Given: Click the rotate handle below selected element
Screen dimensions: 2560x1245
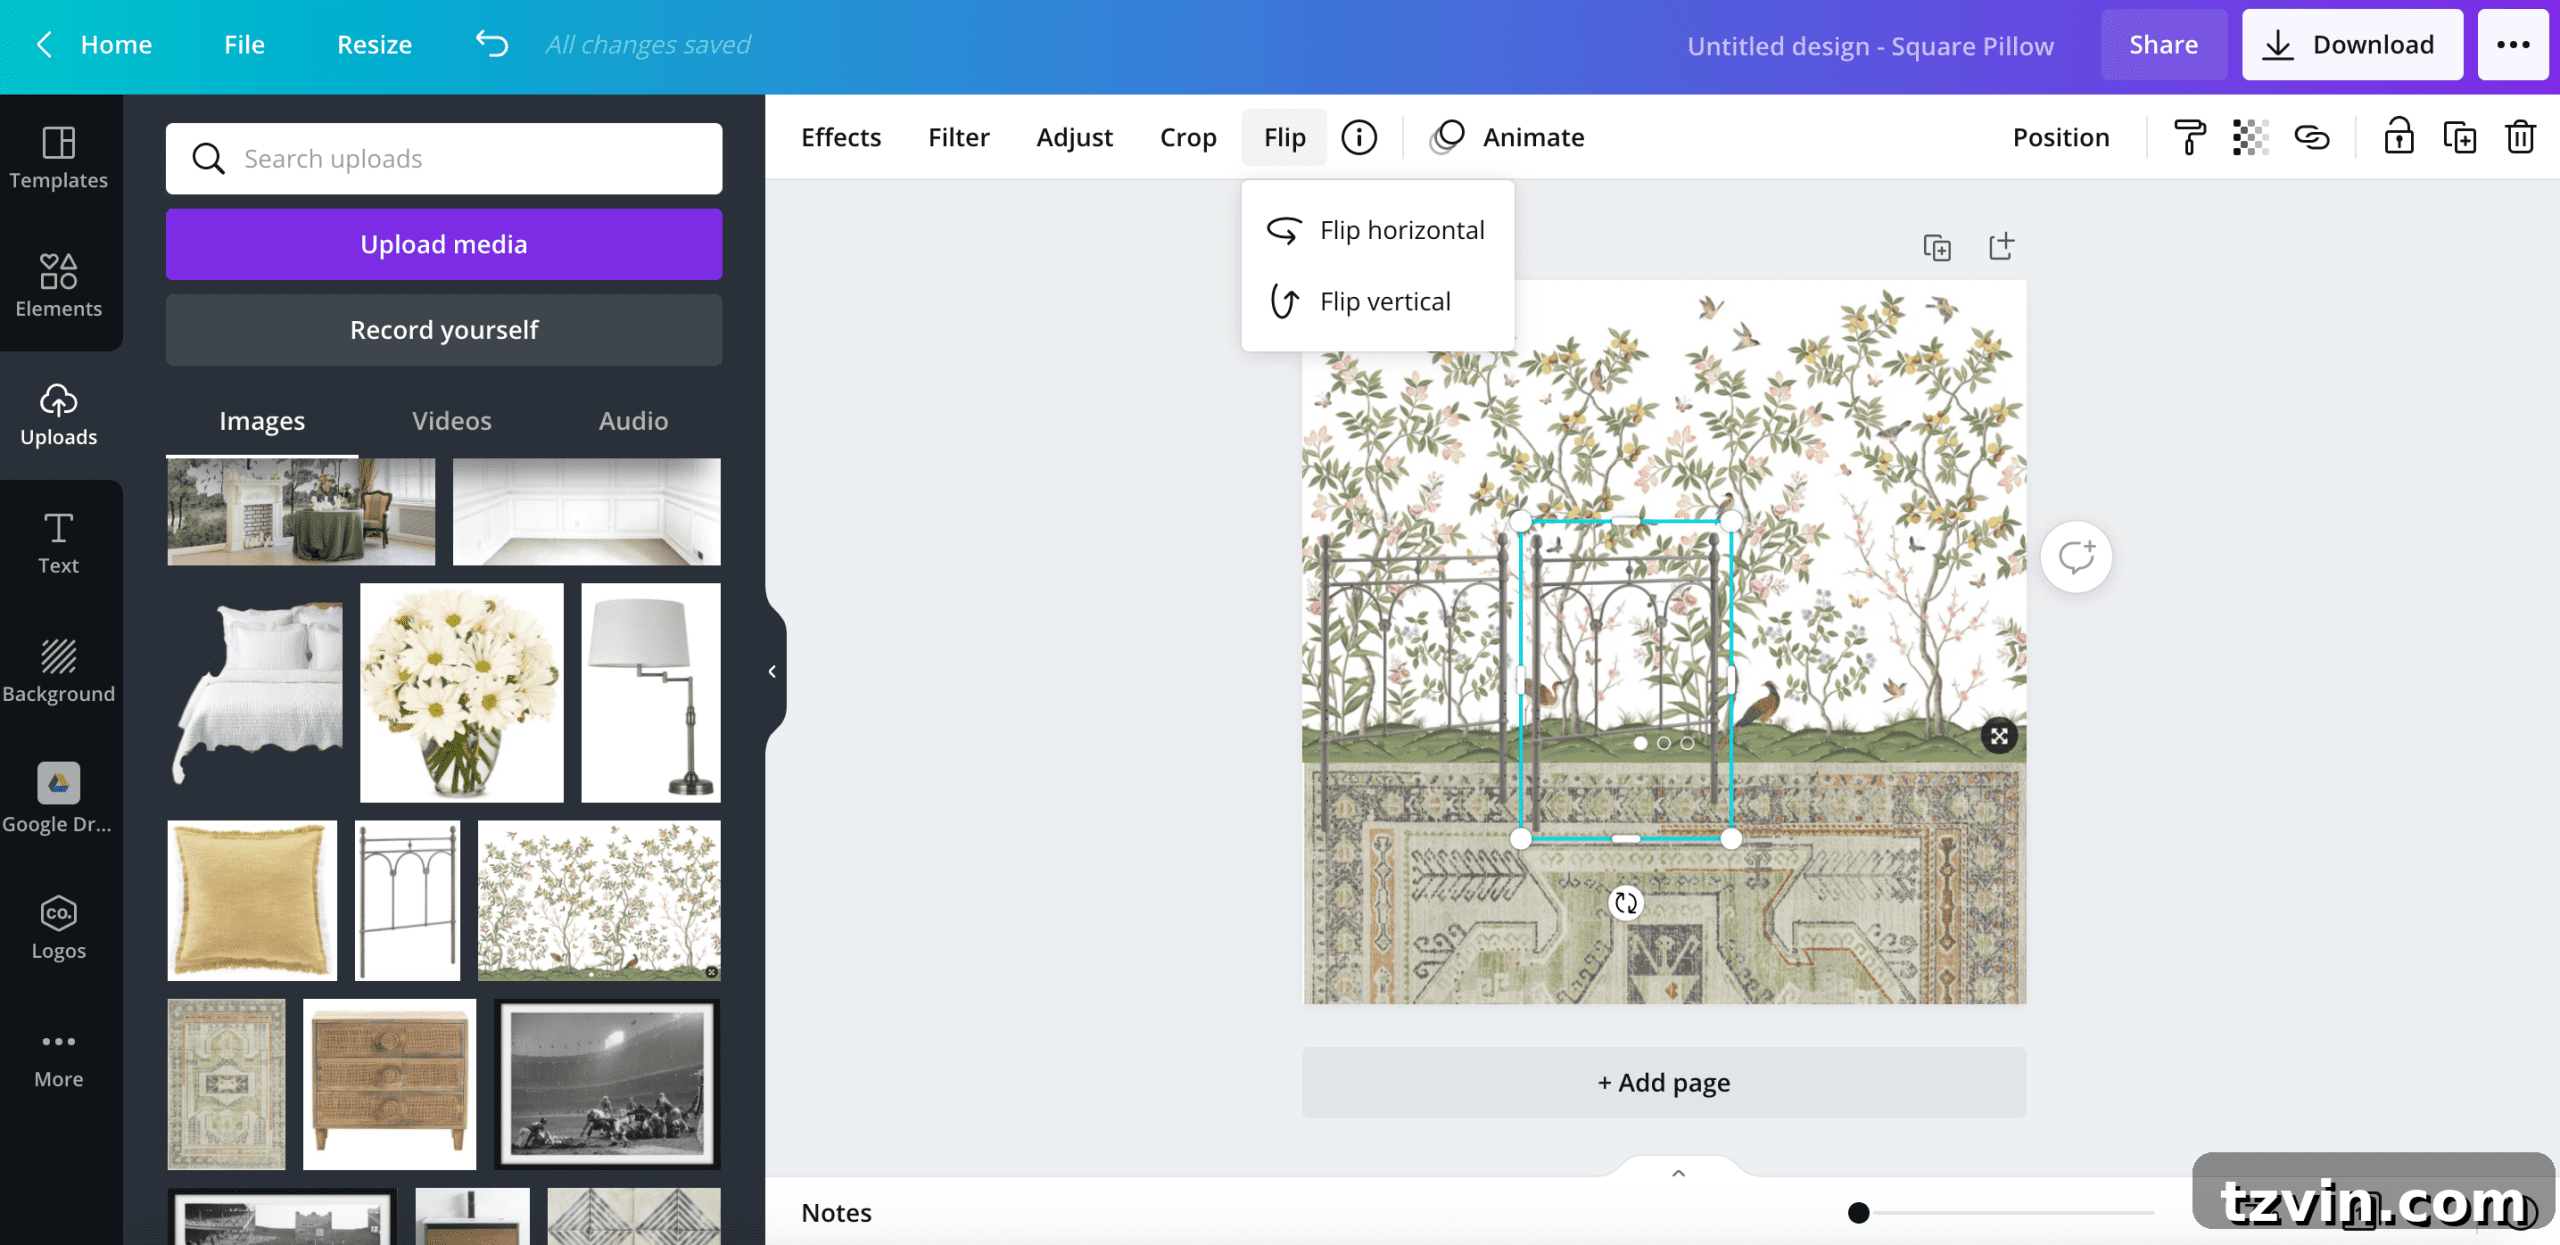Looking at the screenshot, I should pos(1626,903).
